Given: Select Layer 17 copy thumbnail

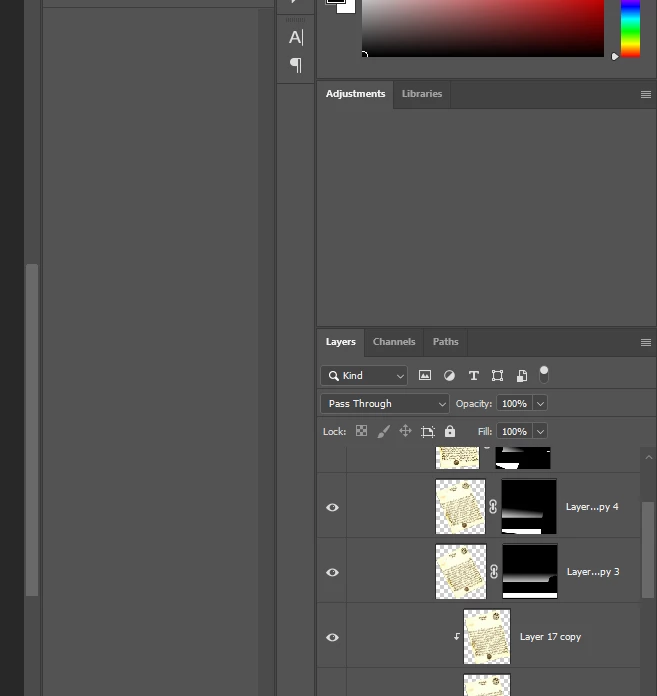Looking at the screenshot, I should click(487, 637).
